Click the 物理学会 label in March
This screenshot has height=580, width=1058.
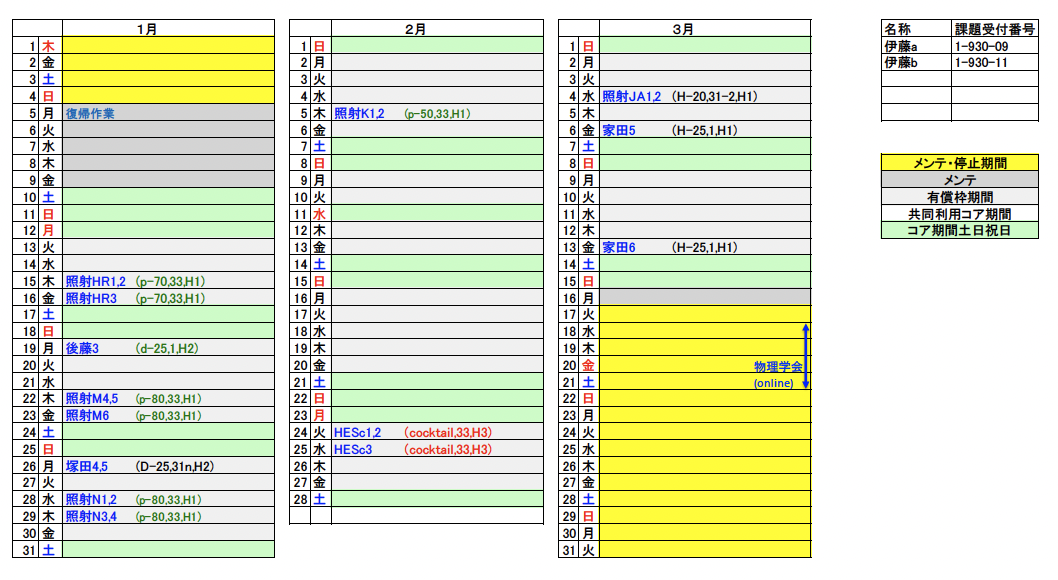click(x=777, y=367)
